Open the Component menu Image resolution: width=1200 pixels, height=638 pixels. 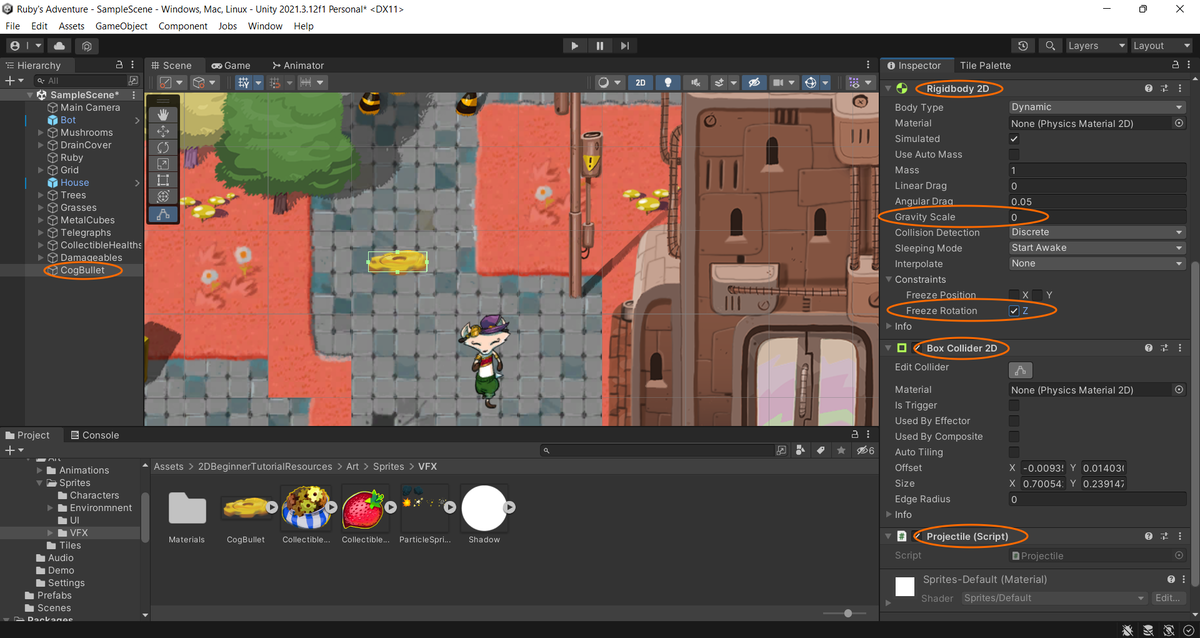pyautogui.click(x=183, y=26)
